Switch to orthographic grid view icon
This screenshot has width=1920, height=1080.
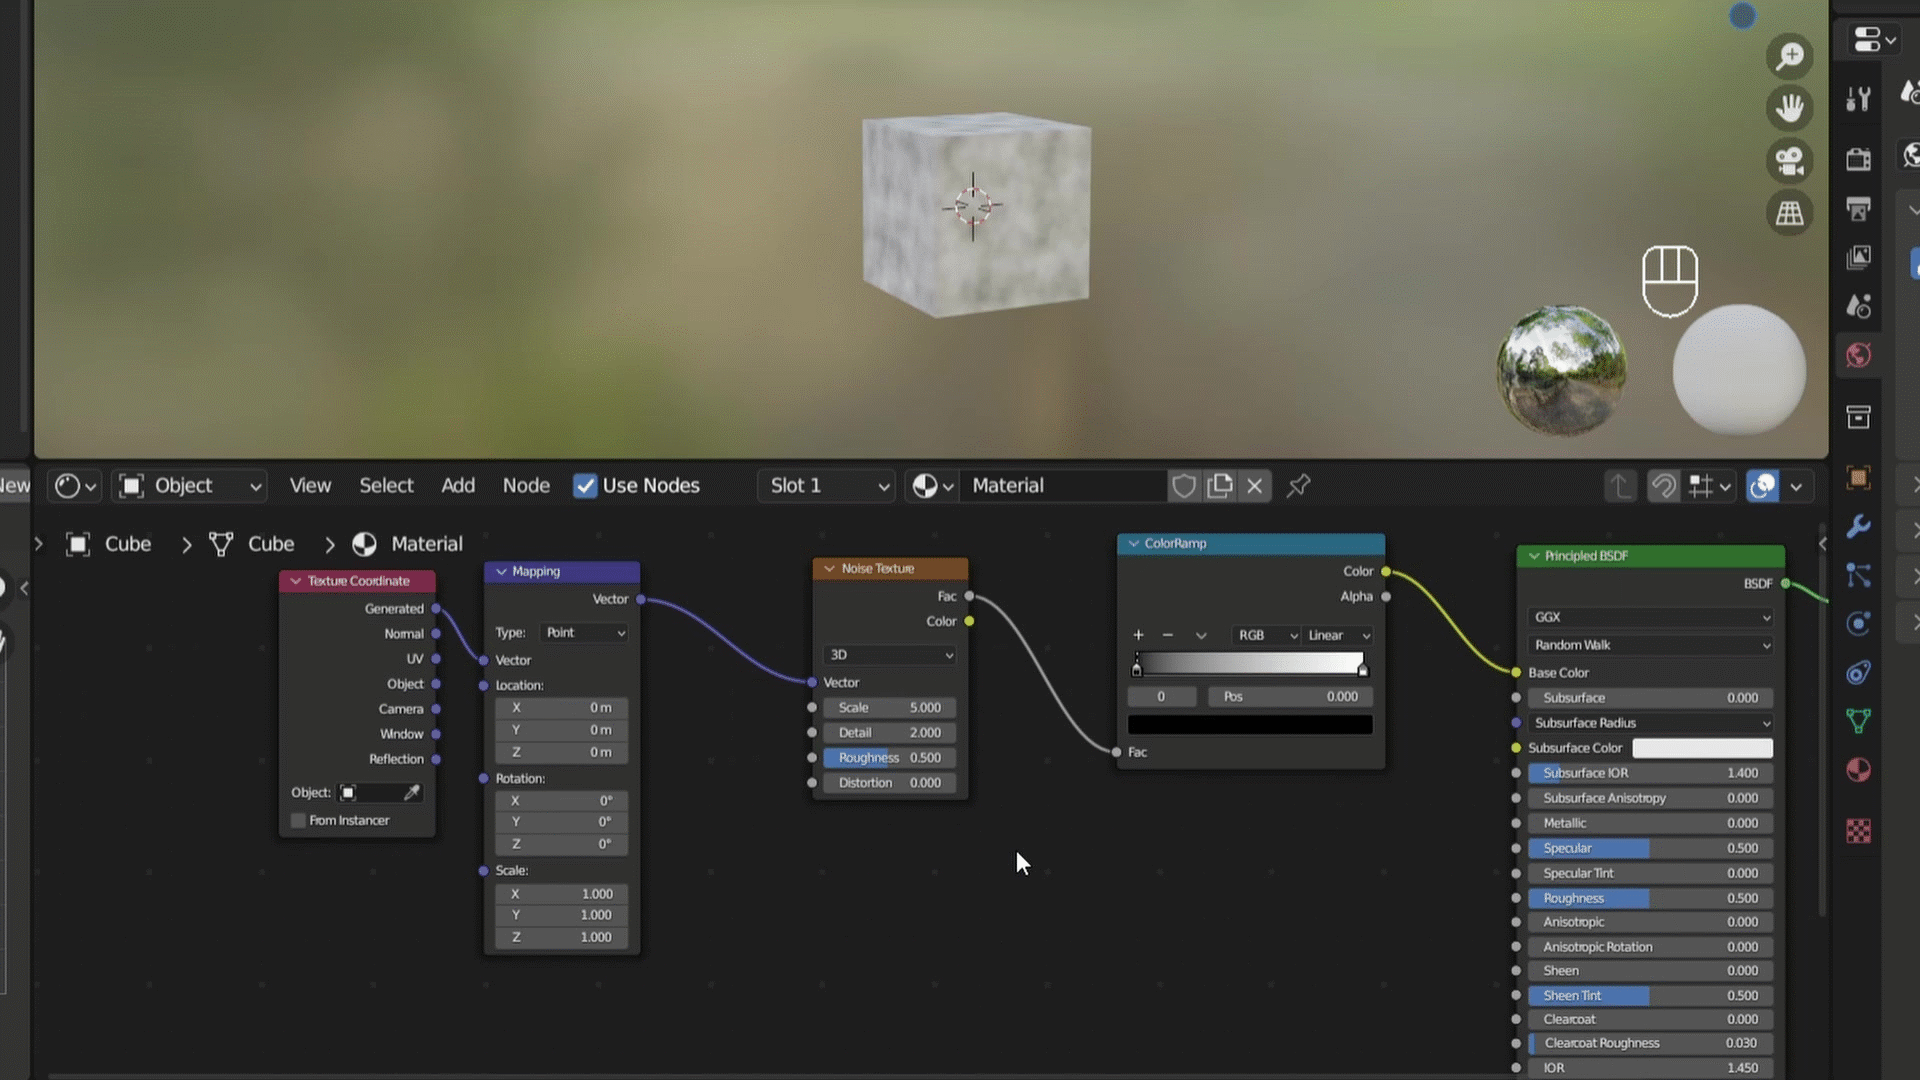pos(1789,213)
